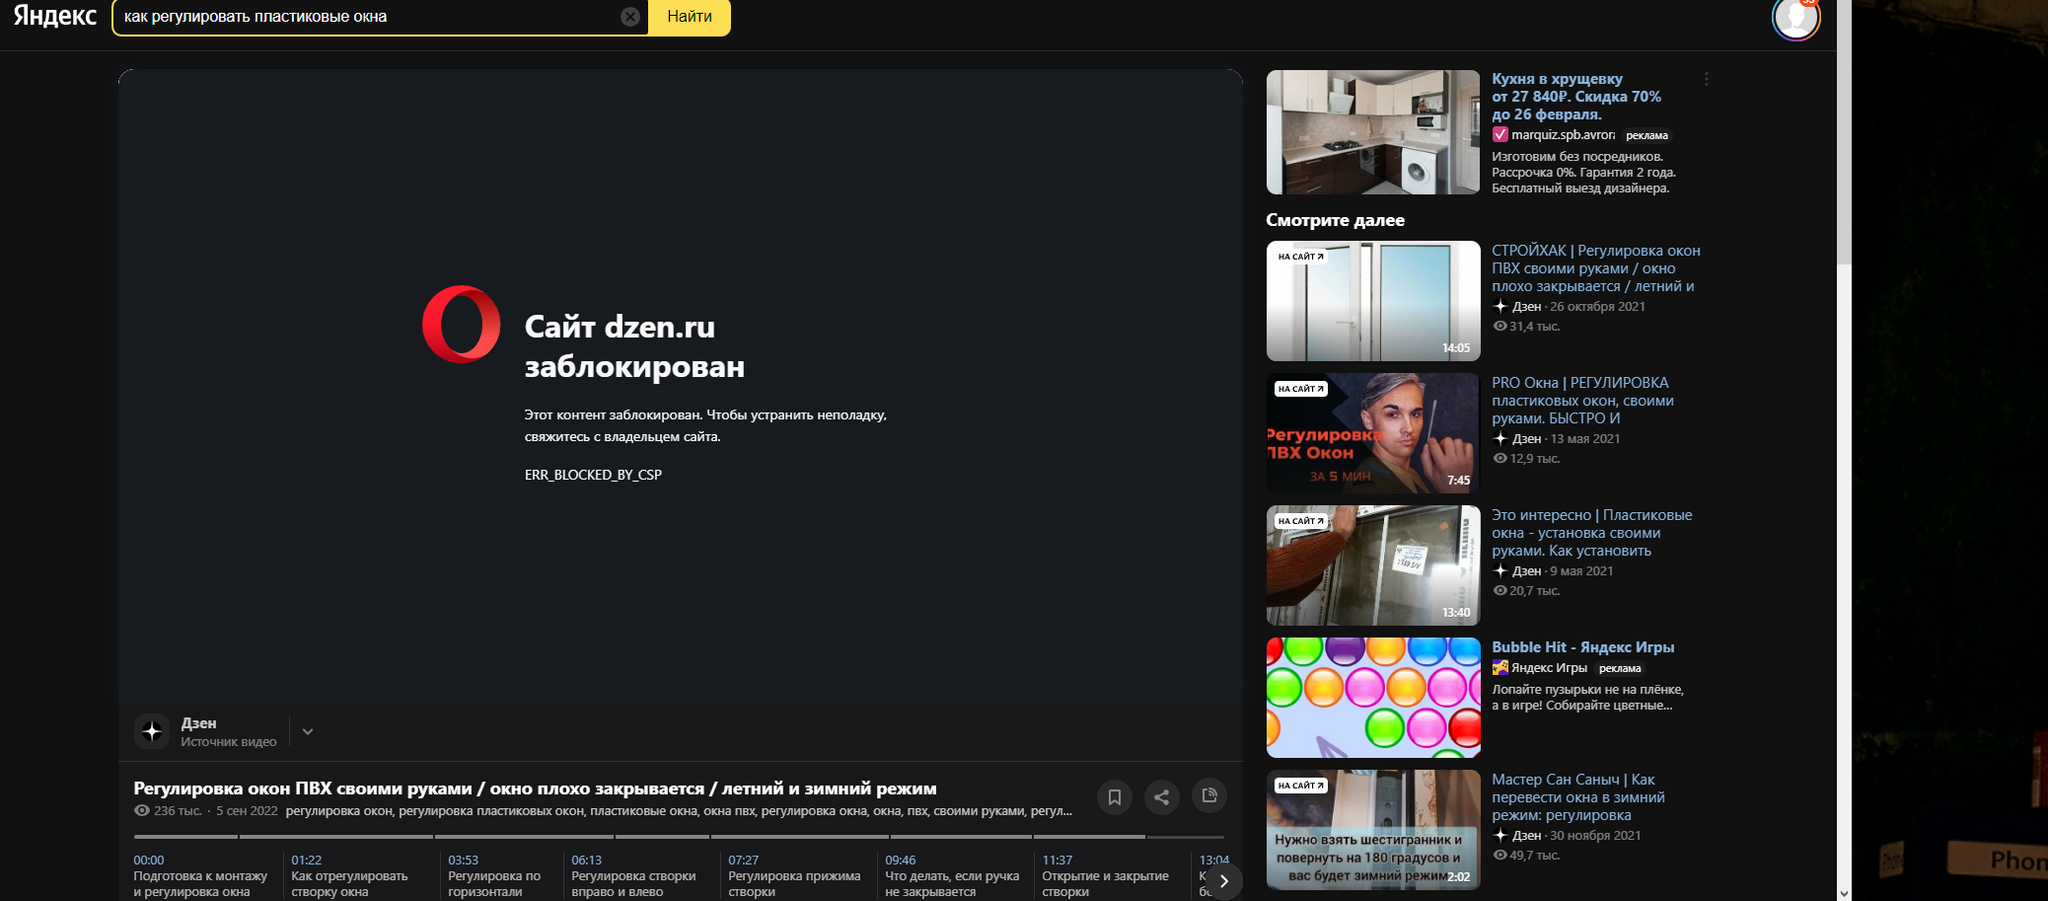This screenshot has width=2048, height=901.
Task: Click НА САЙТ badge on Это интересно thumbnail
Action: (1300, 521)
